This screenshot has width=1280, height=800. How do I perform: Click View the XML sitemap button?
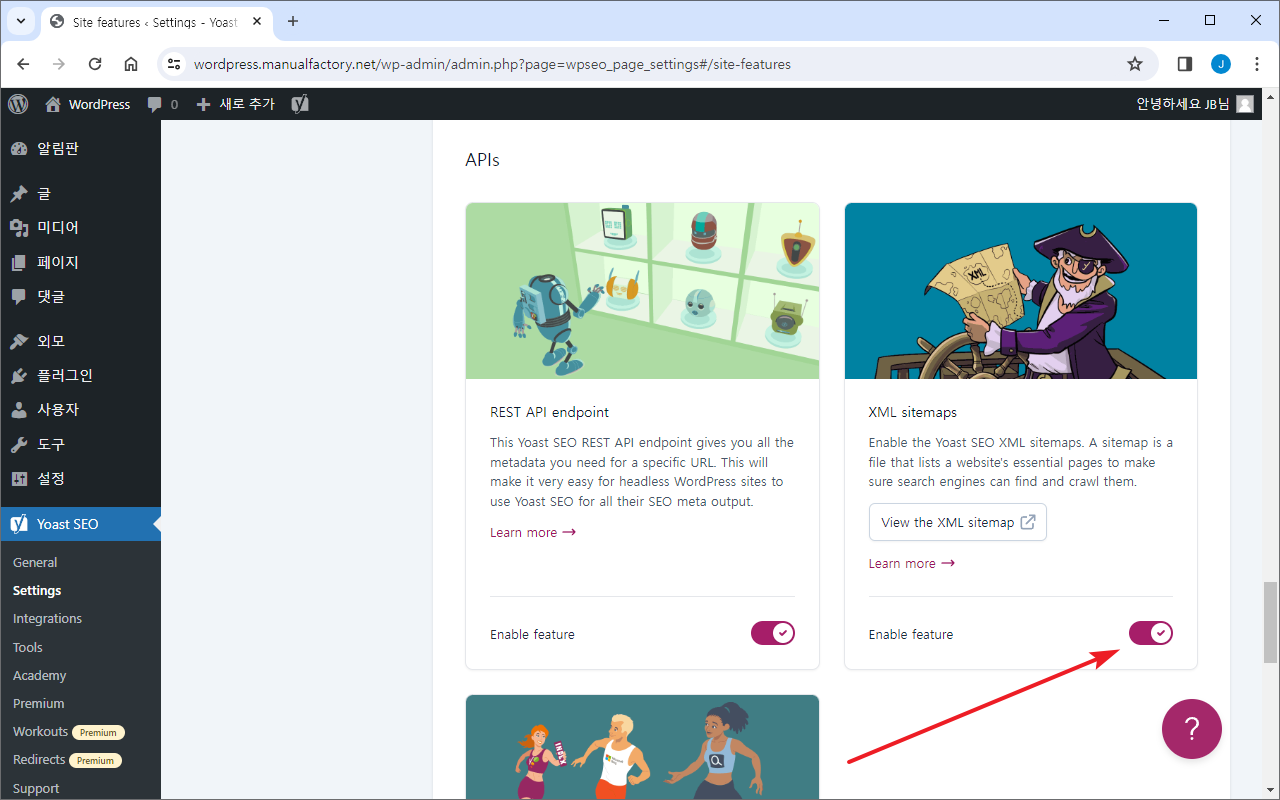(957, 522)
